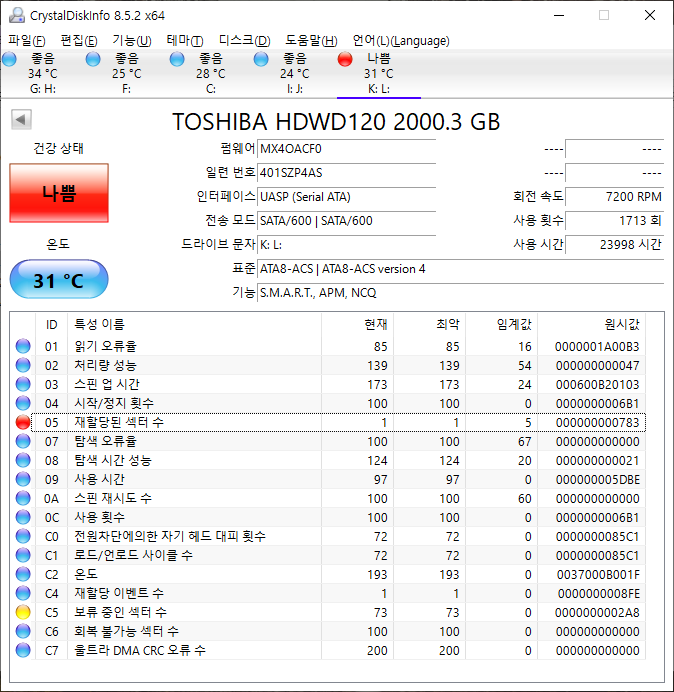Click the 1713 회 power on count value
The width and height of the screenshot is (674, 692).
[x=614, y=220]
